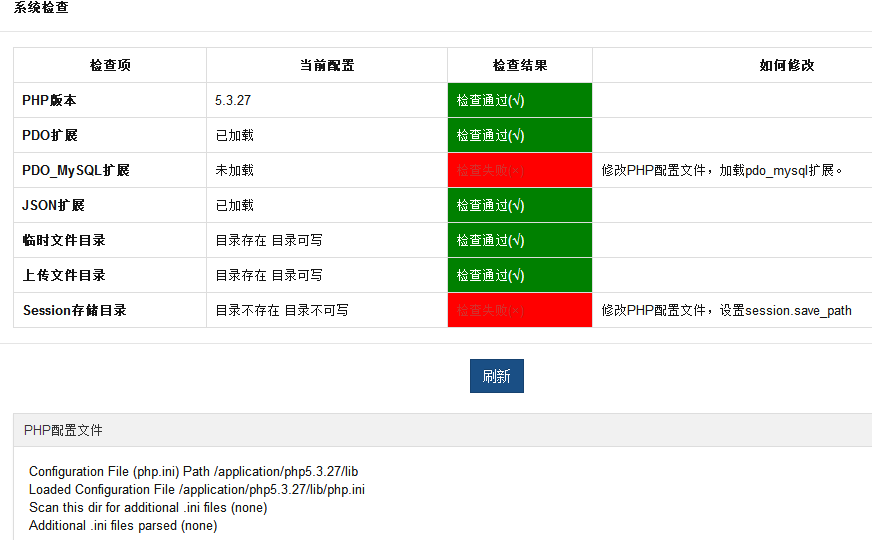Select the 检查结果 column header

(x=520, y=66)
